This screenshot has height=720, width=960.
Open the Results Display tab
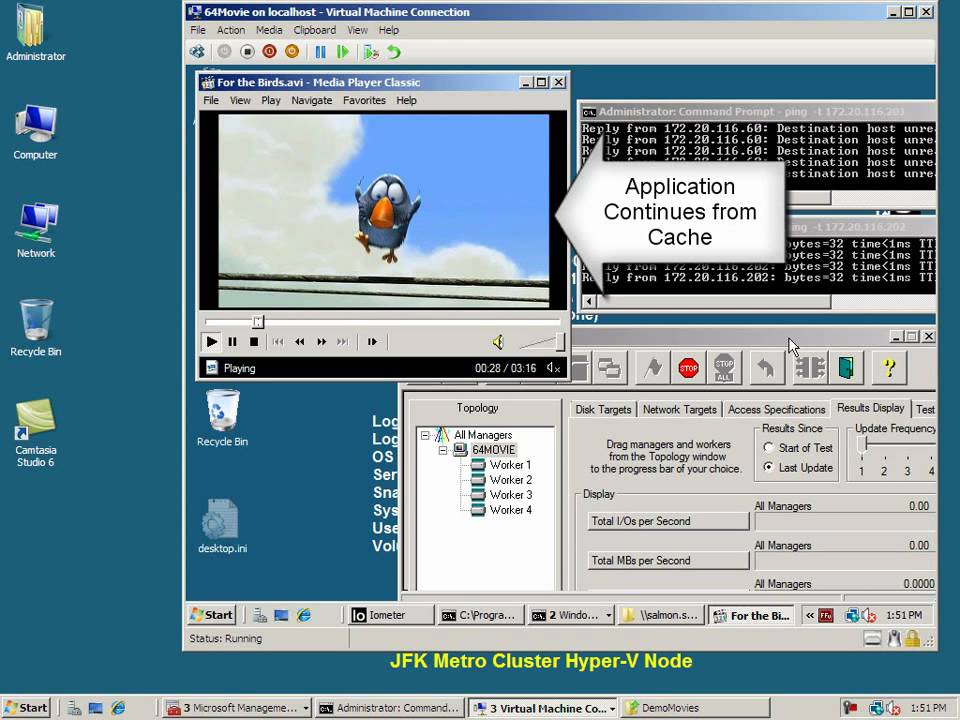(x=871, y=408)
